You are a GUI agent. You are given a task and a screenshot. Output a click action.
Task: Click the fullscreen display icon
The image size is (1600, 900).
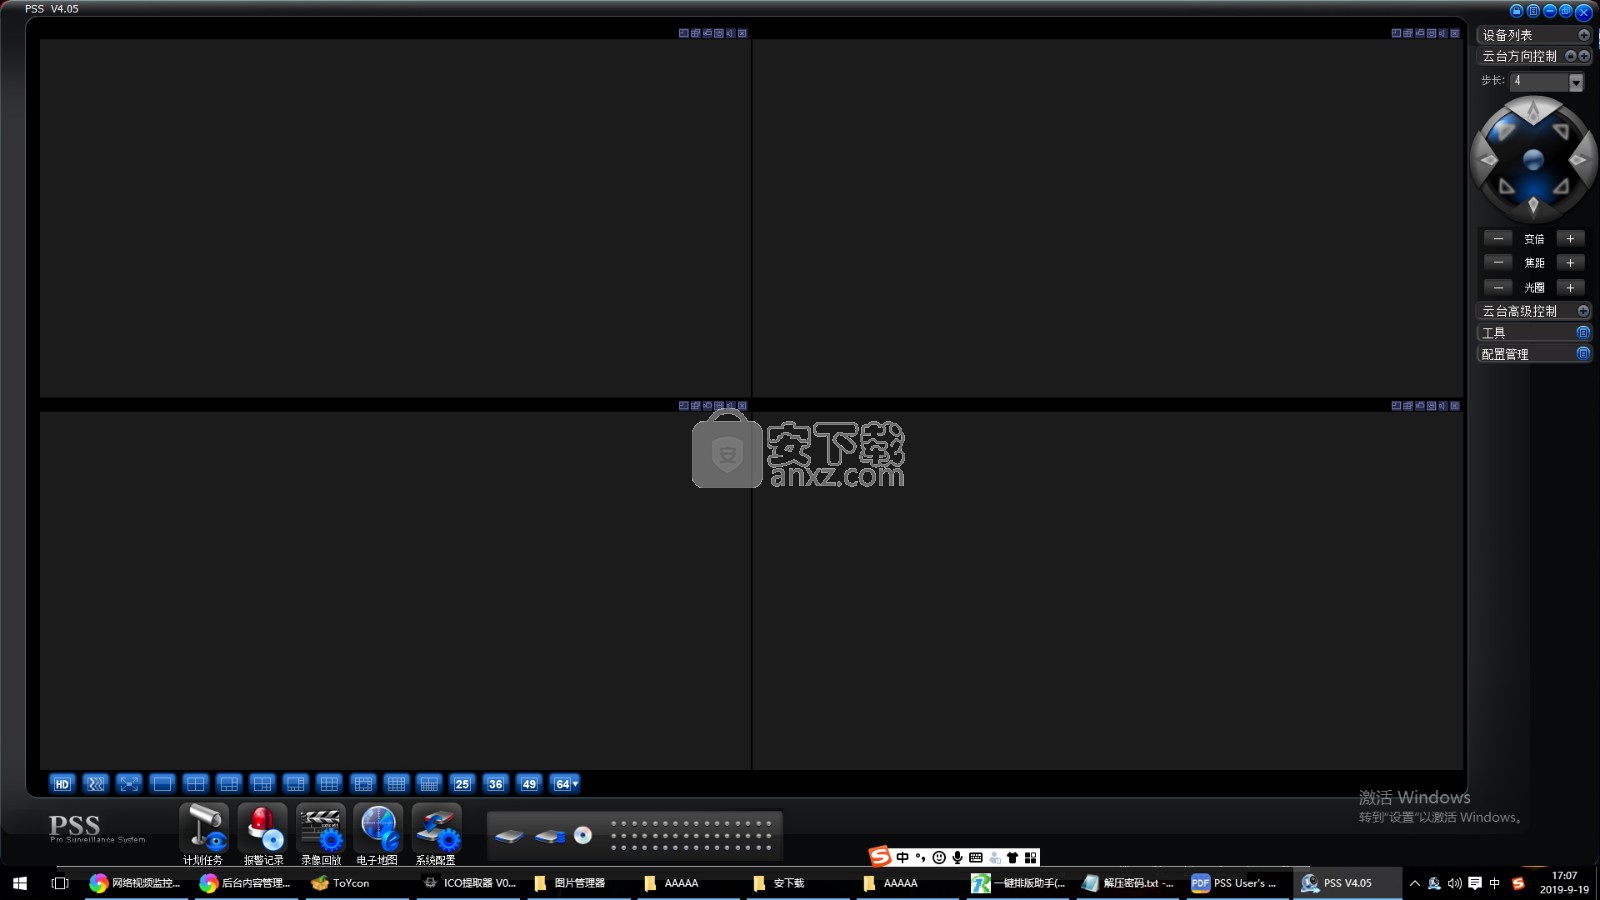tap(129, 784)
